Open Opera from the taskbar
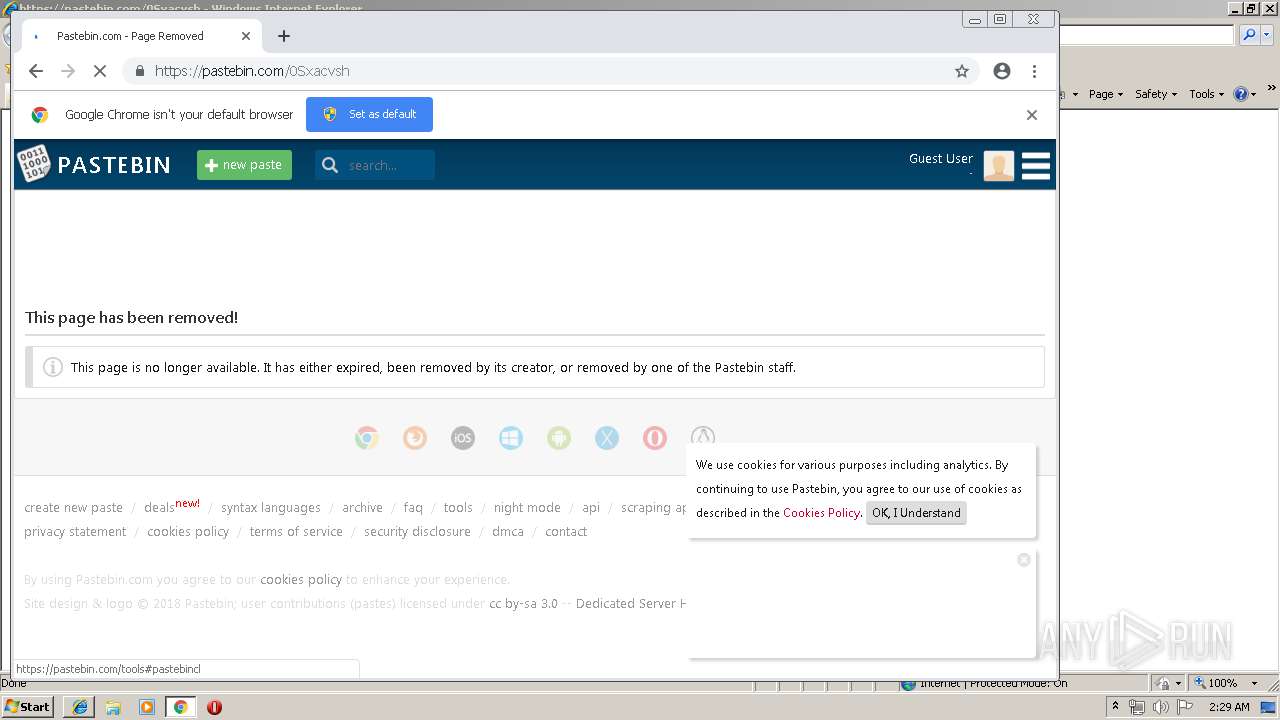Screen dimensions: 1280x720 (214, 707)
